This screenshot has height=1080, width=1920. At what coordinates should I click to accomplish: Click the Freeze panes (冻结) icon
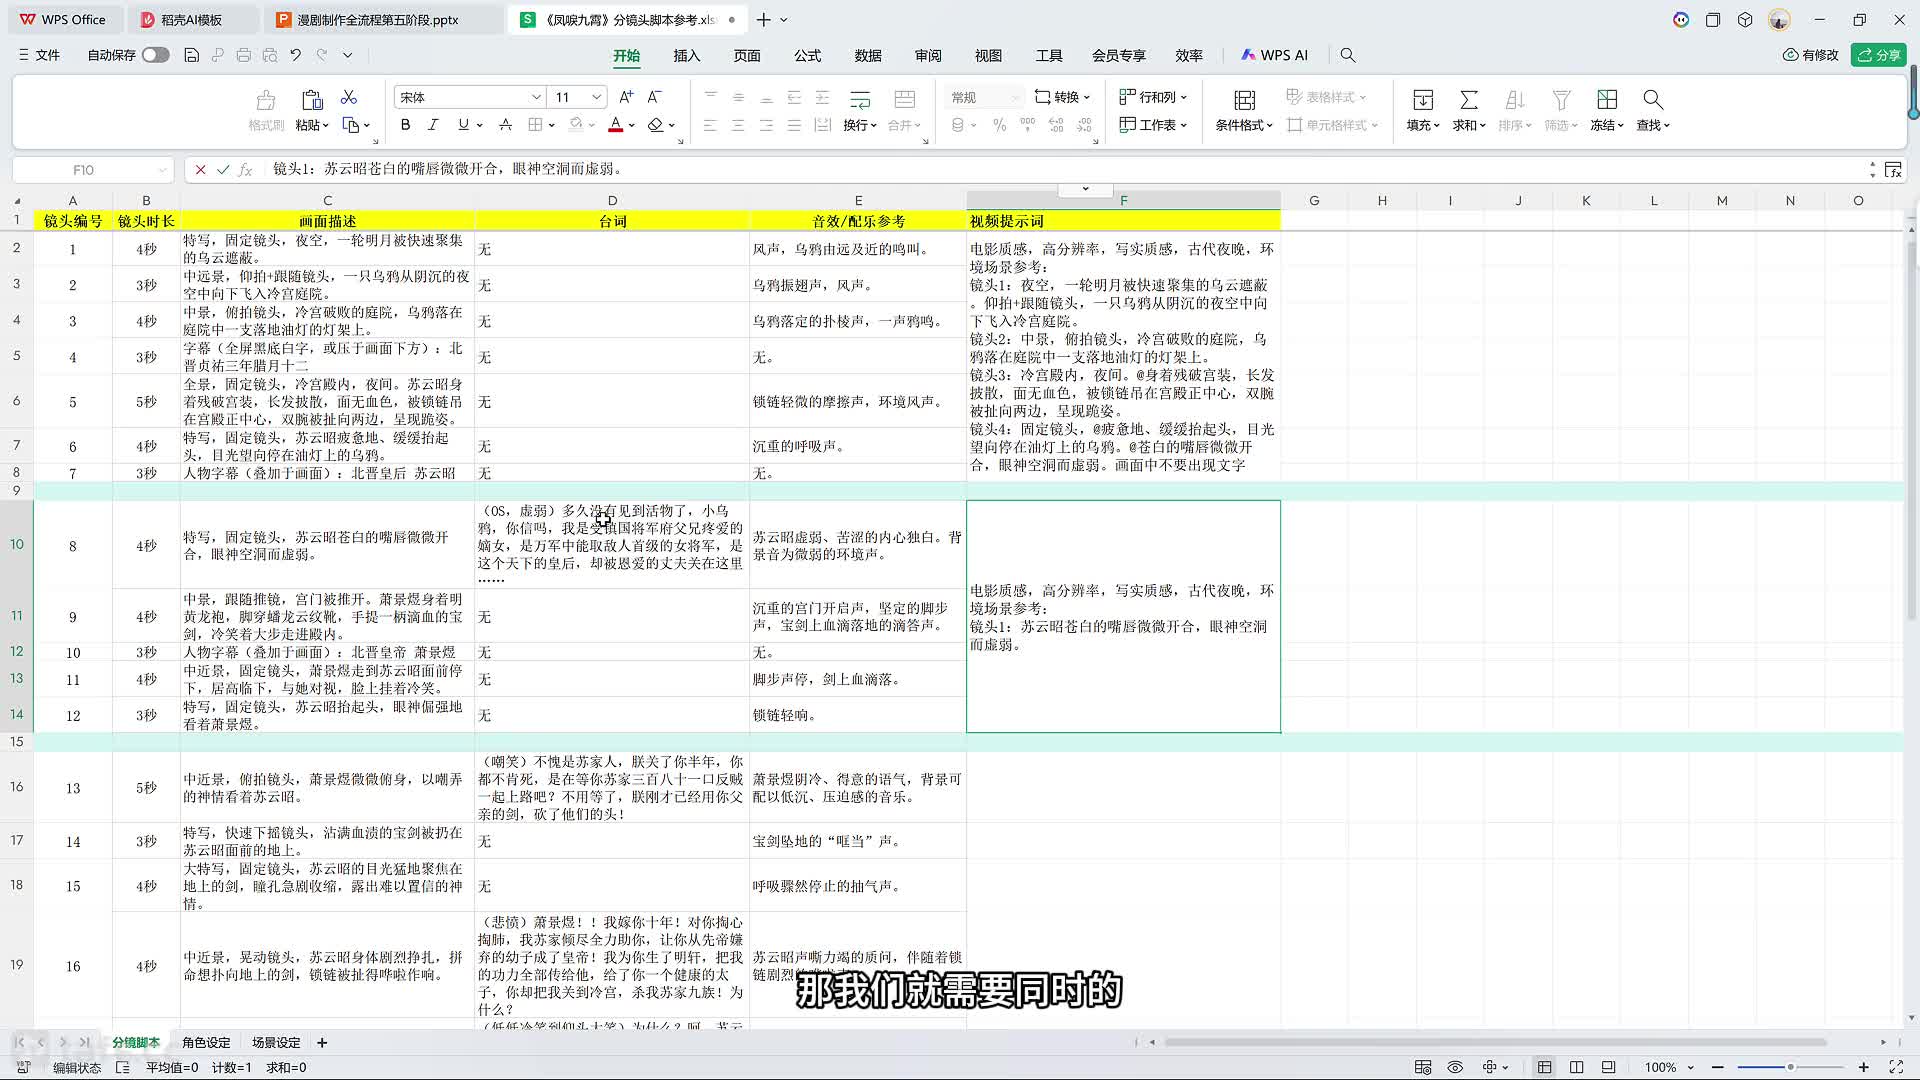pos(1606,100)
